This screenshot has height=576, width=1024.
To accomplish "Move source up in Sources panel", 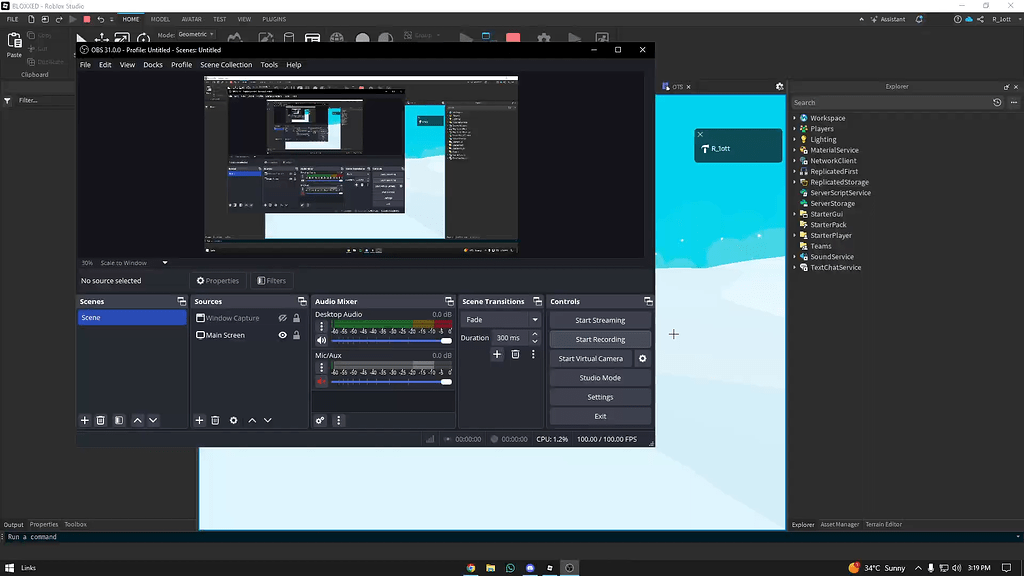I will coord(252,421).
